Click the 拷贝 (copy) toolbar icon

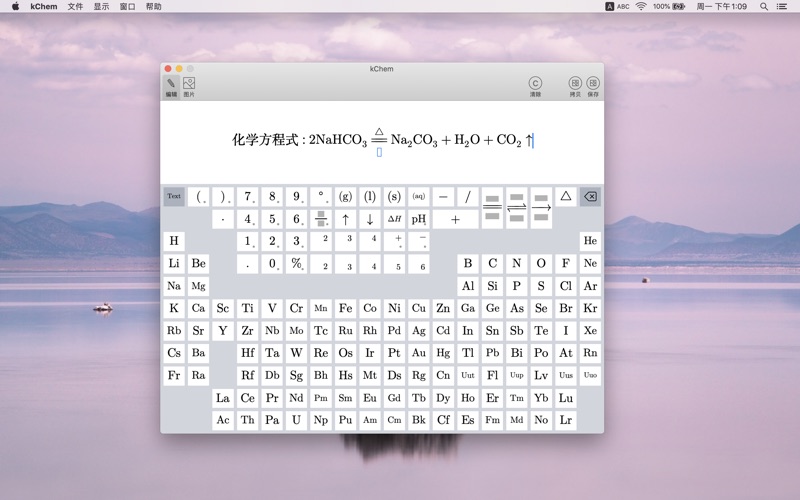coord(575,87)
